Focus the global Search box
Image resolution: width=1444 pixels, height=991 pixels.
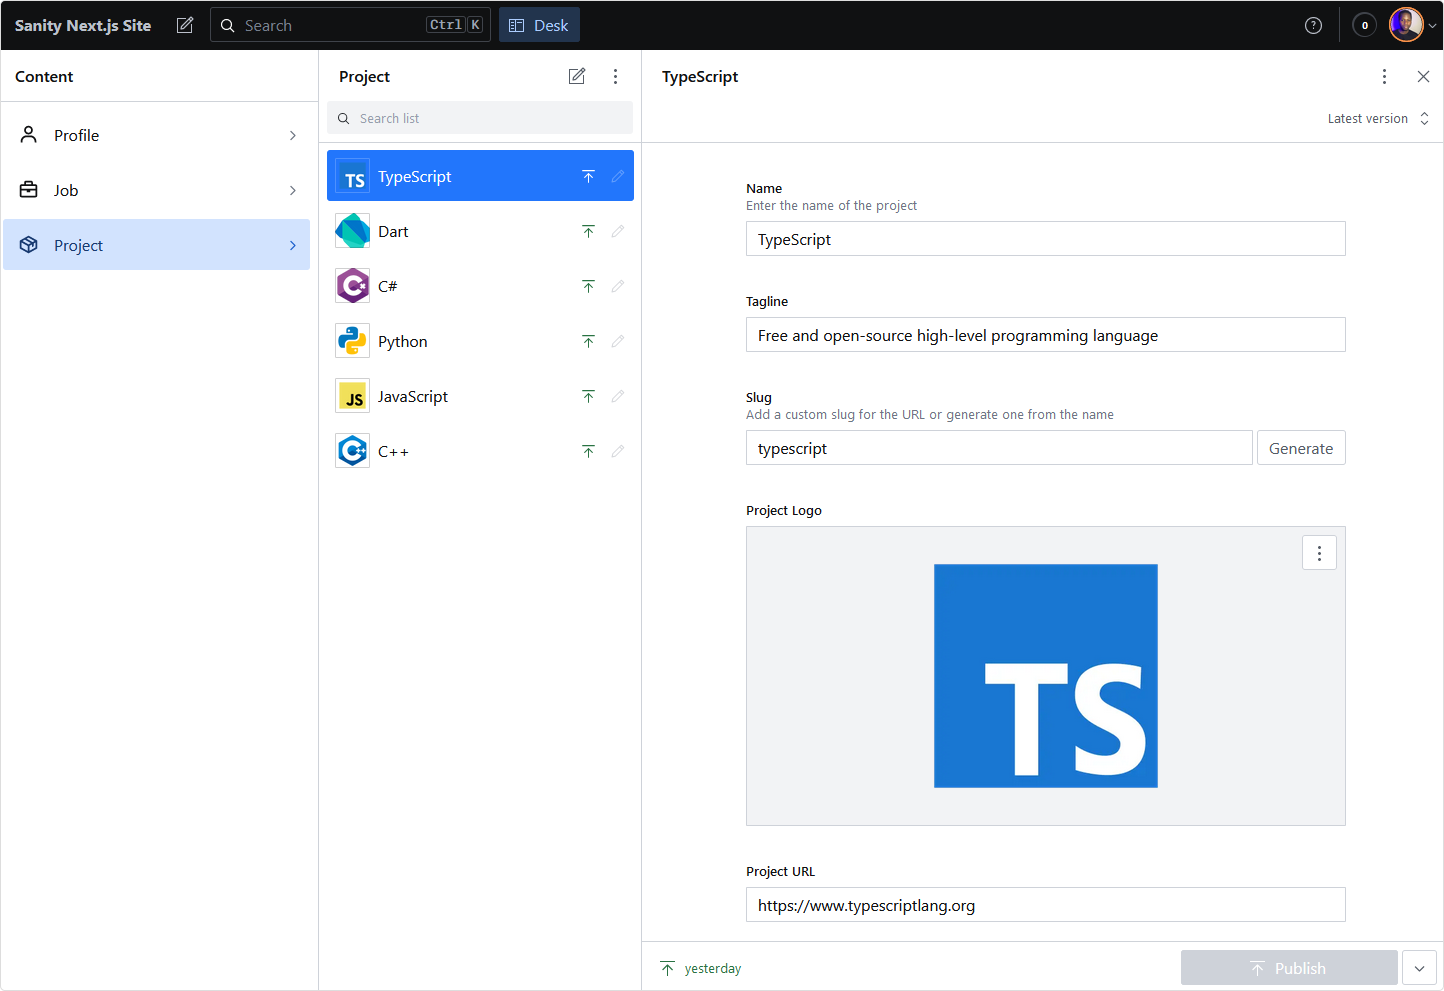(x=350, y=25)
